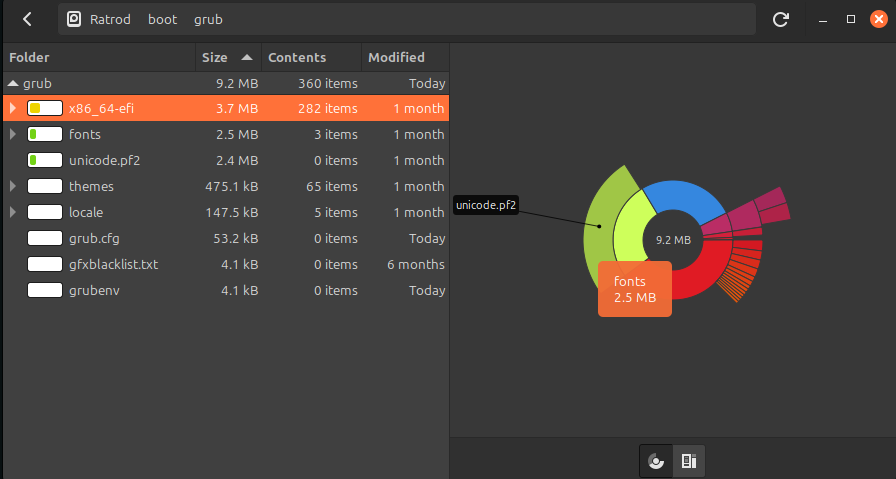The height and width of the screenshot is (479, 896).
Task: Select the gfxblacklist.txt file row
Action: pos(226,264)
